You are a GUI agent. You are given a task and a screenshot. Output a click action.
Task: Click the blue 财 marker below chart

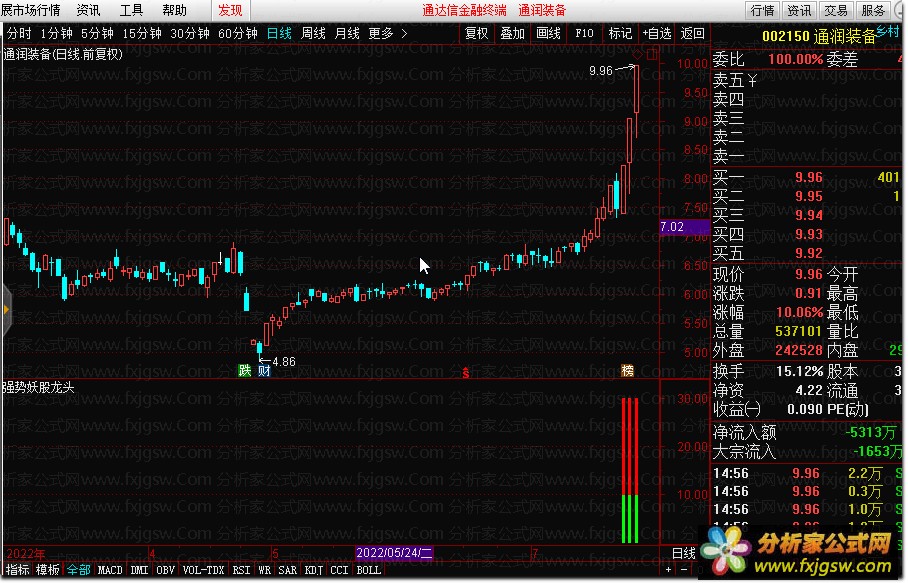[264, 371]
